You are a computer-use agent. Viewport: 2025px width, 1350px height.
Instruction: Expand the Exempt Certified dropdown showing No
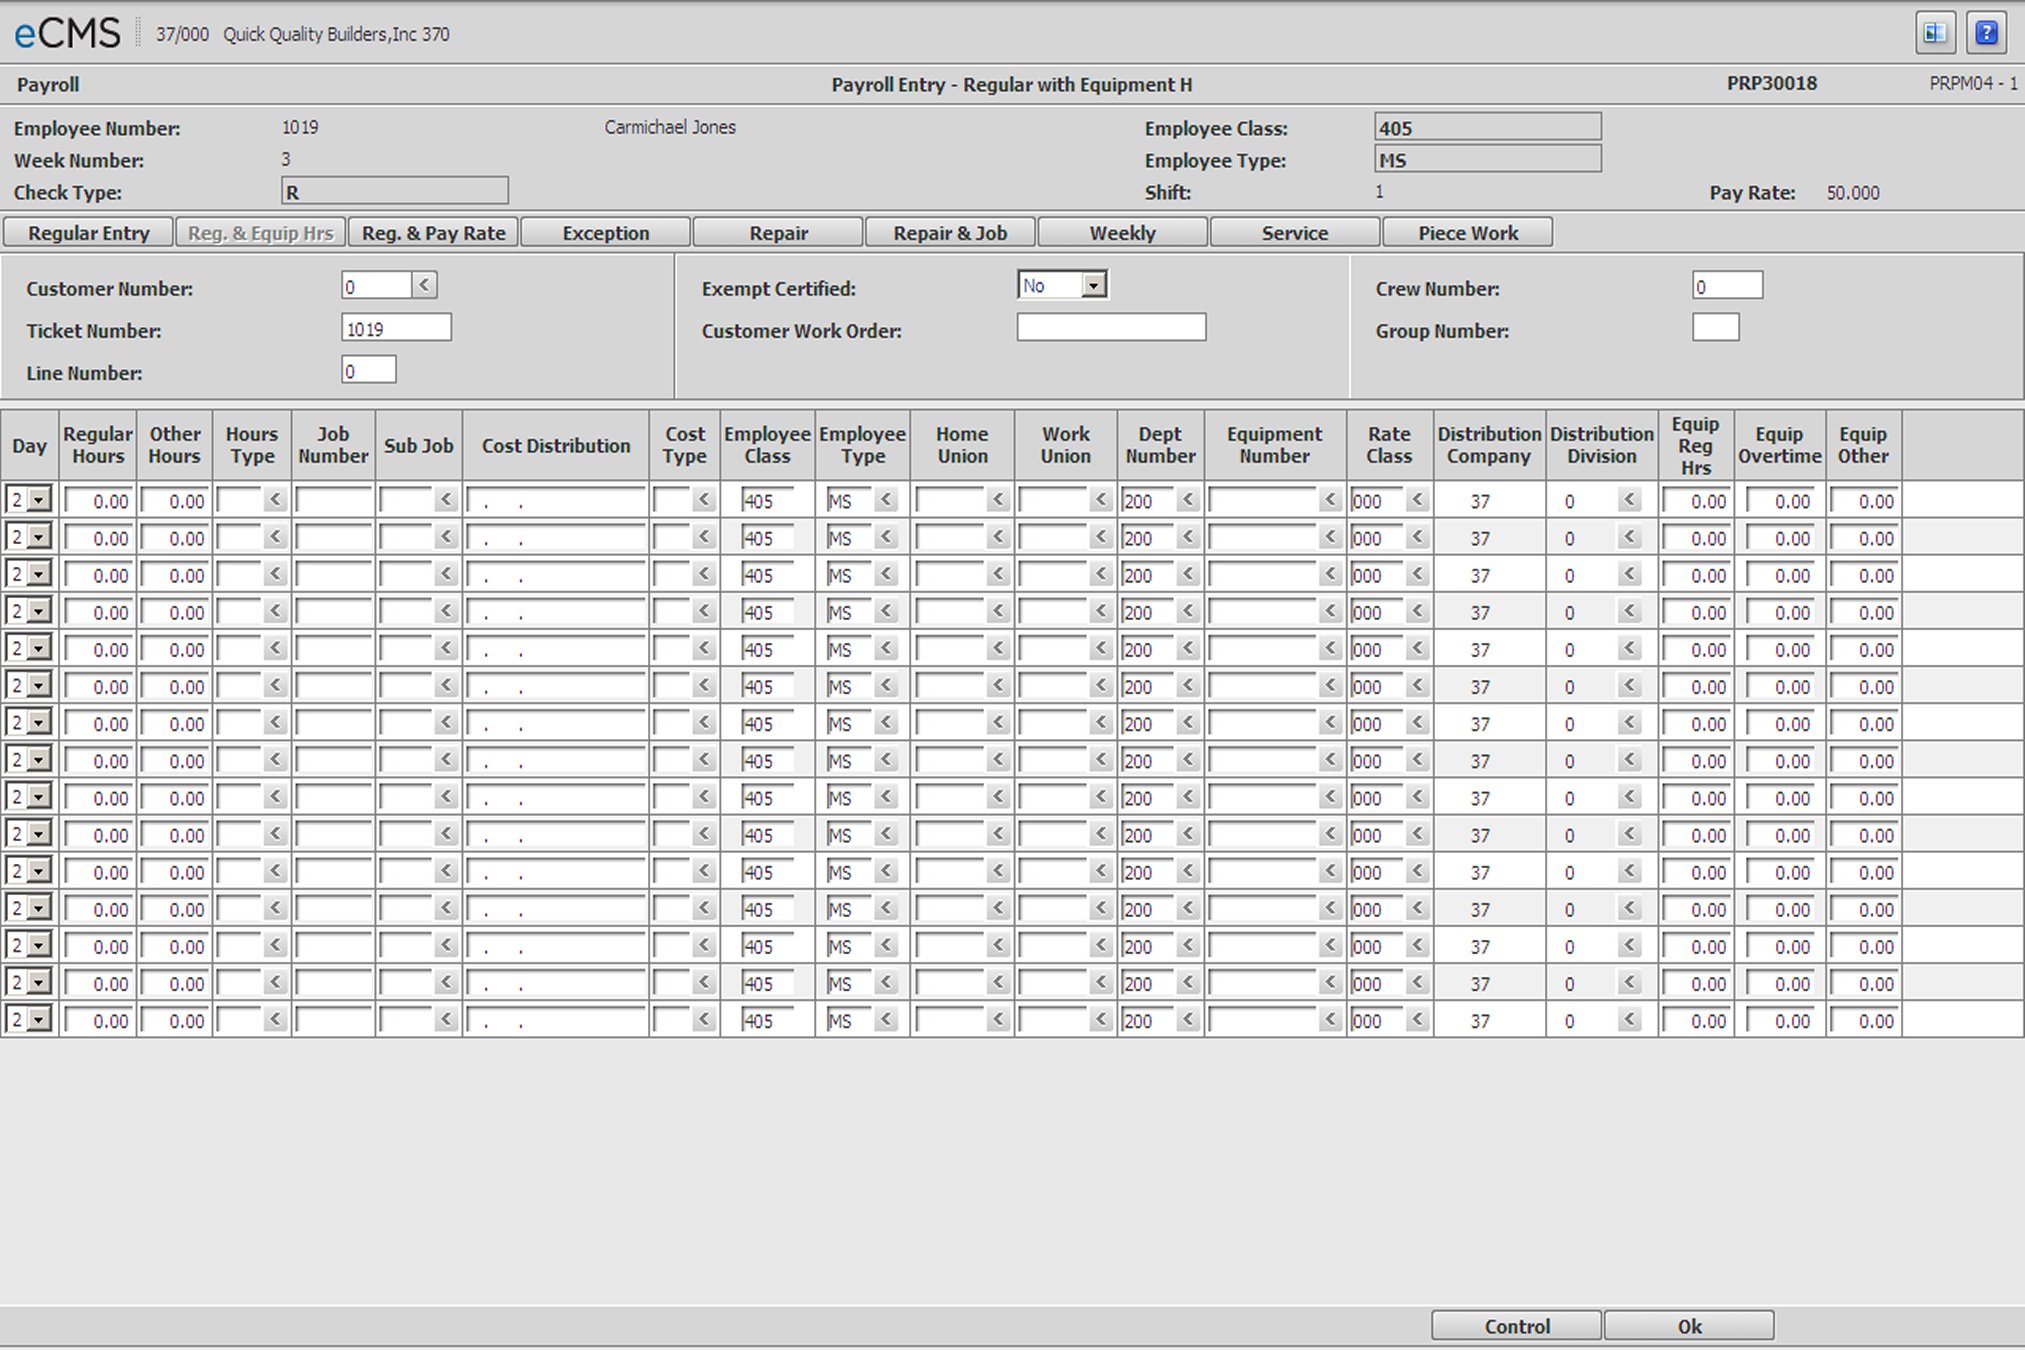[x=1094, y=286]
